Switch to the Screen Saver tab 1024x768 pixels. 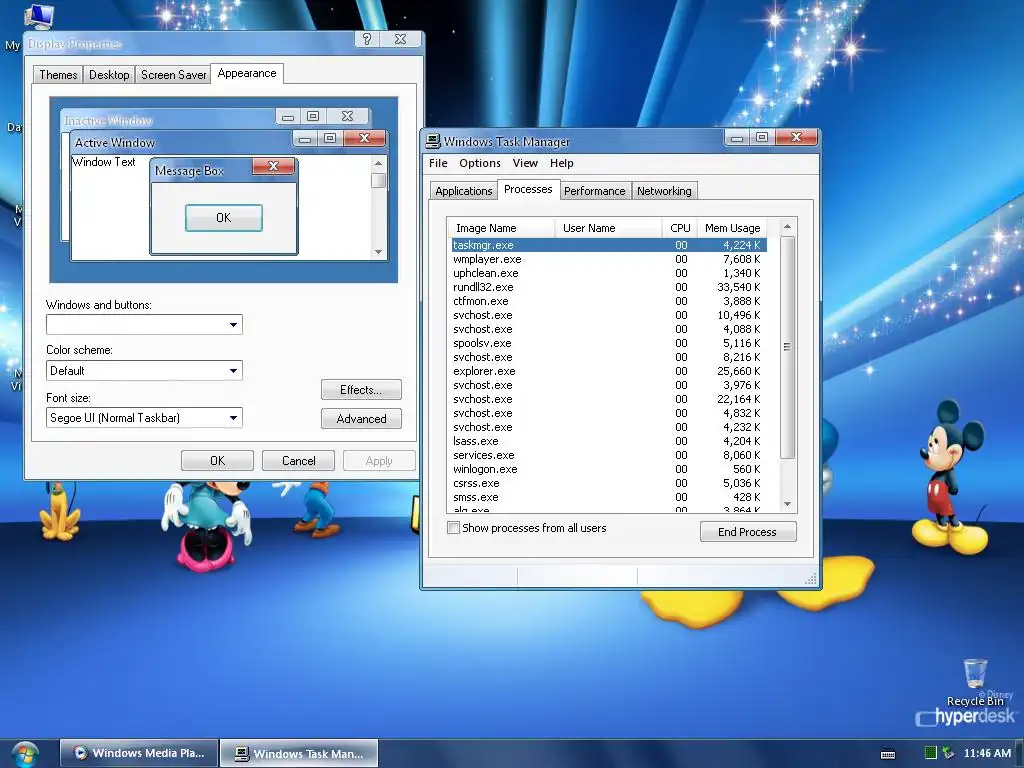point(174,74)
